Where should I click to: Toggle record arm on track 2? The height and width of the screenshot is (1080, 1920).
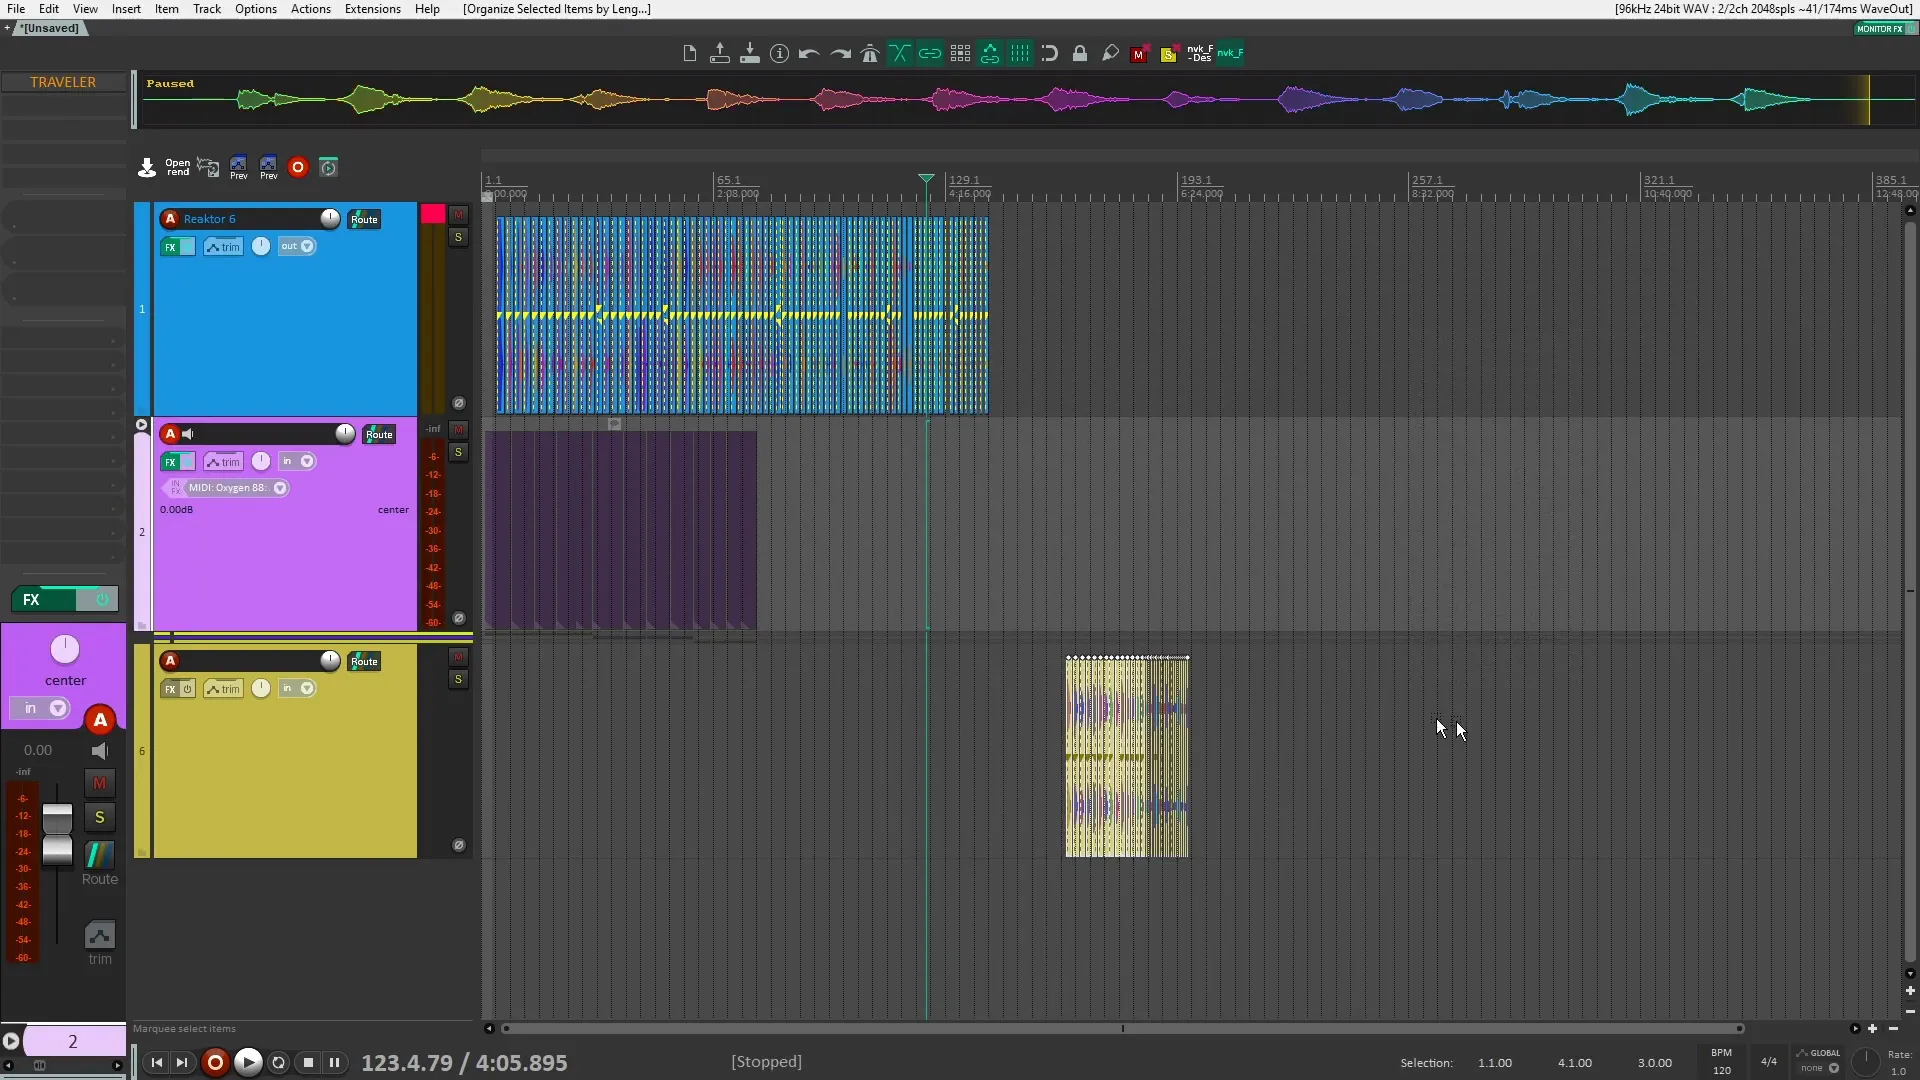[x=170, y=434]
